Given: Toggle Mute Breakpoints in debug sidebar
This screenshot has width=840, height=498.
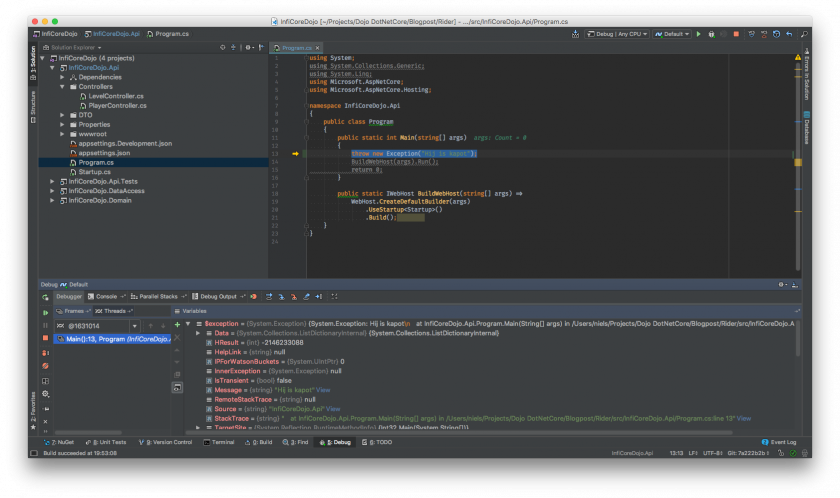Looking at the screenshot, I should [x=46, y=366].
